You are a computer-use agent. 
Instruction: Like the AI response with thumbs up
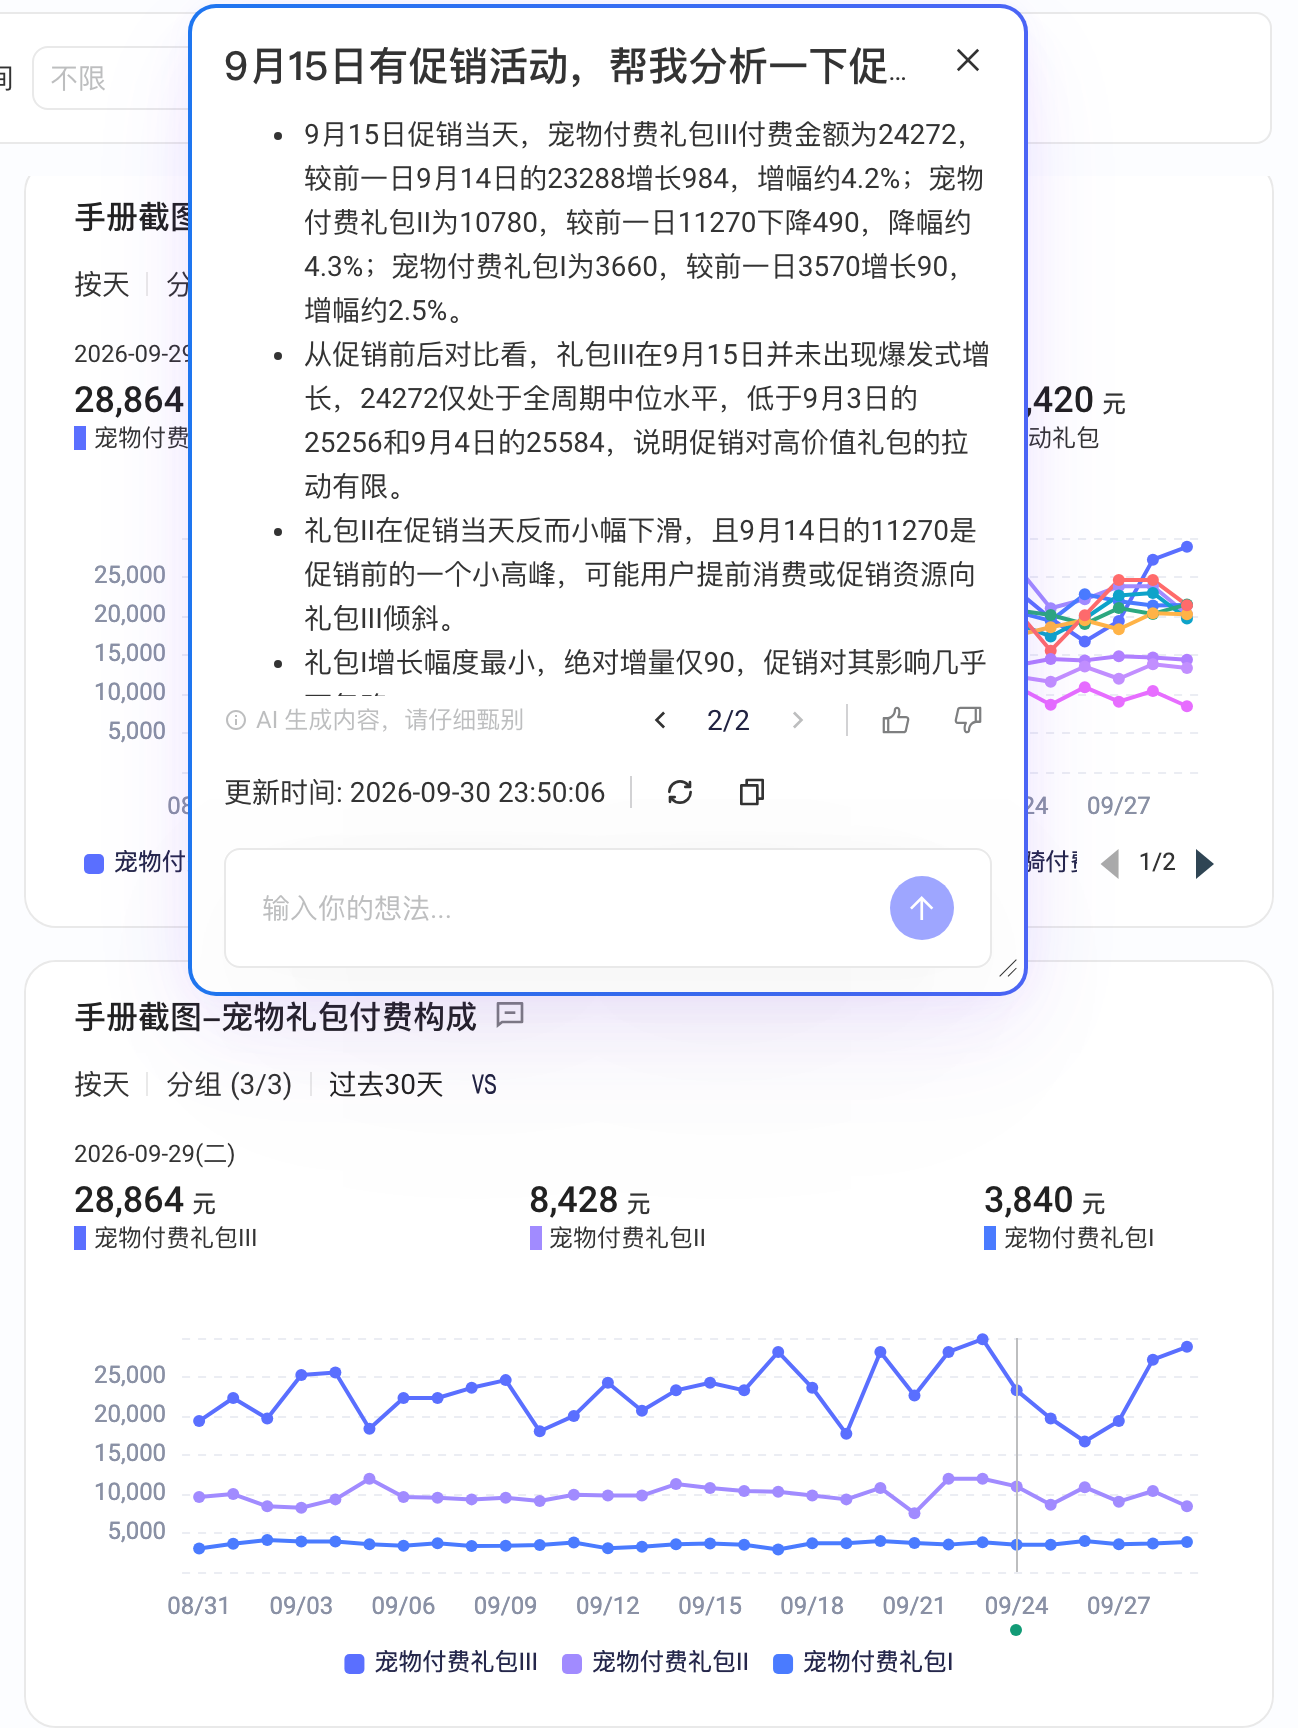pos(896,720)
